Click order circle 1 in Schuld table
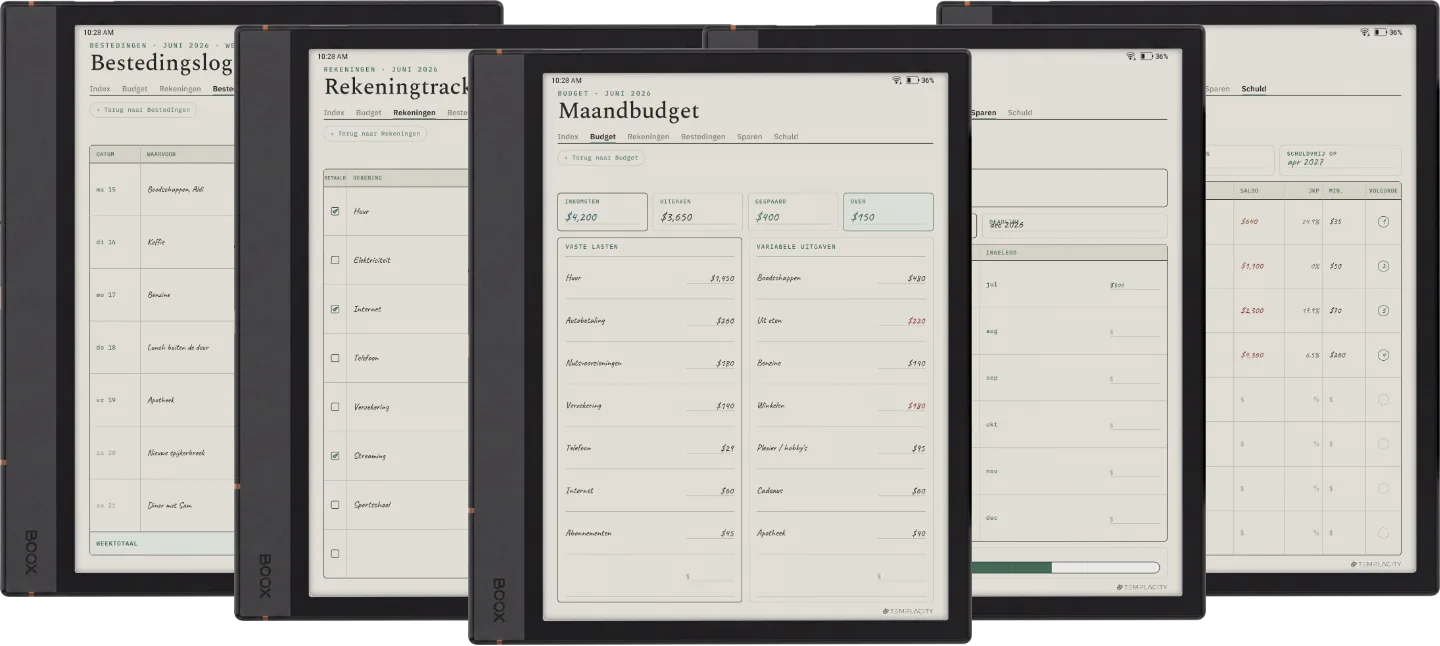Image resolution: width=1440 pixels, height=646 pixels. [x=1383, y=221]
